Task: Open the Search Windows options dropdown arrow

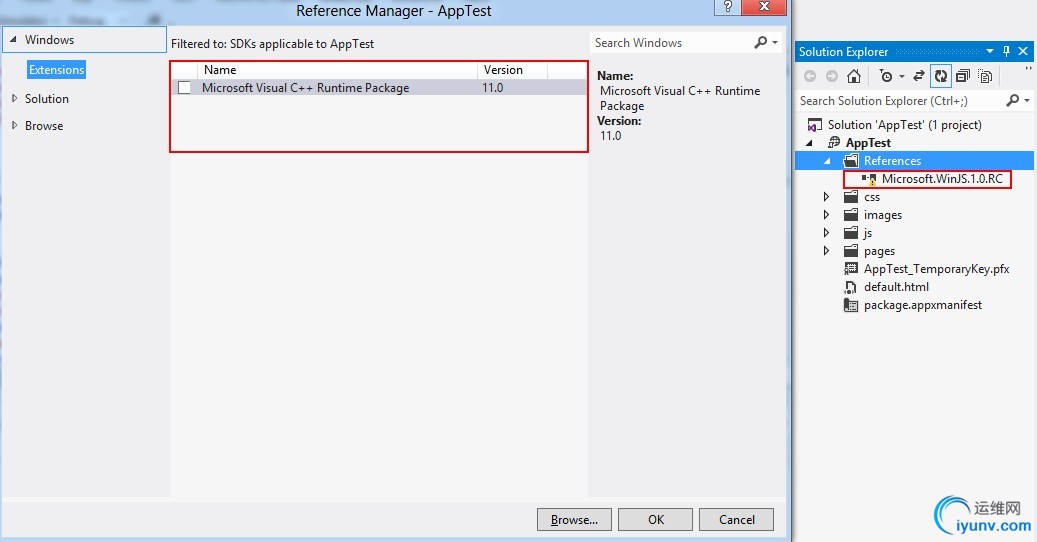Action: tap(775, 43)
